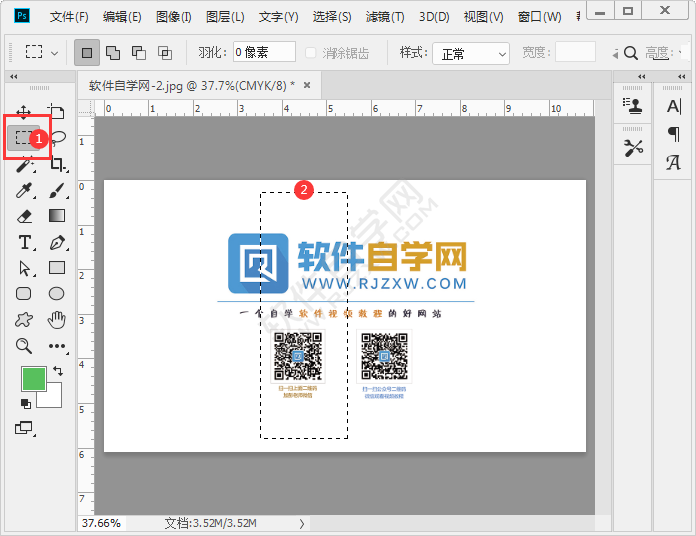This screenshot has width=696, height=536.
Task: Expand the status bar info arrow
Action: (x=302, y=523)
